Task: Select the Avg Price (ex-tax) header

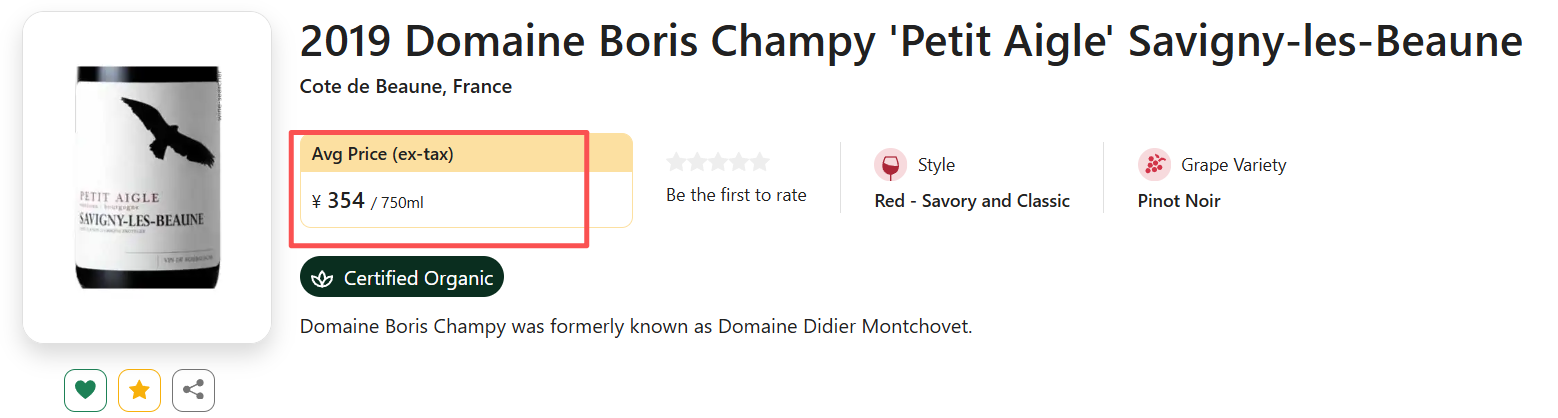Action: 383,154
